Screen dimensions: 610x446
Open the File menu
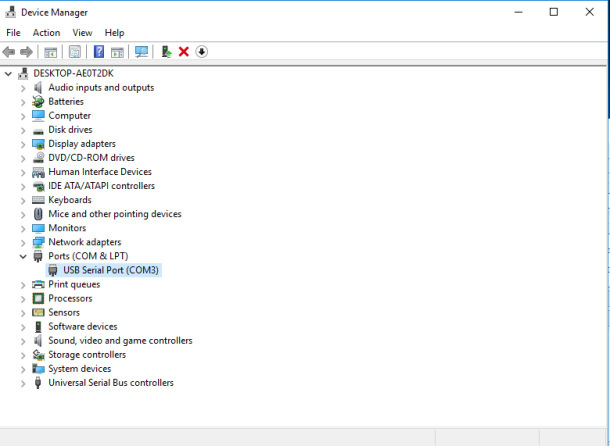13,33
